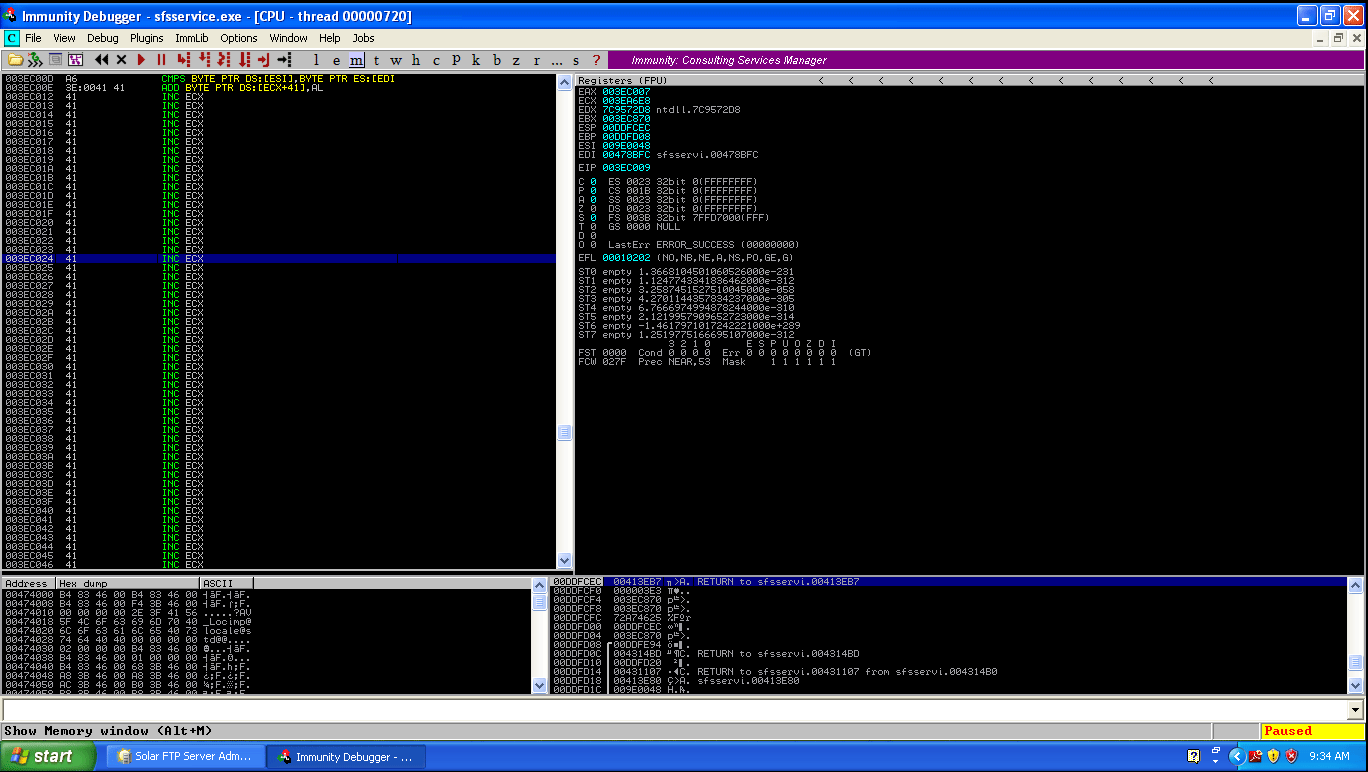Show Breakpoints with the 'b' button
This screenshot has height=772, width=1368.
(x=497, y=60)
